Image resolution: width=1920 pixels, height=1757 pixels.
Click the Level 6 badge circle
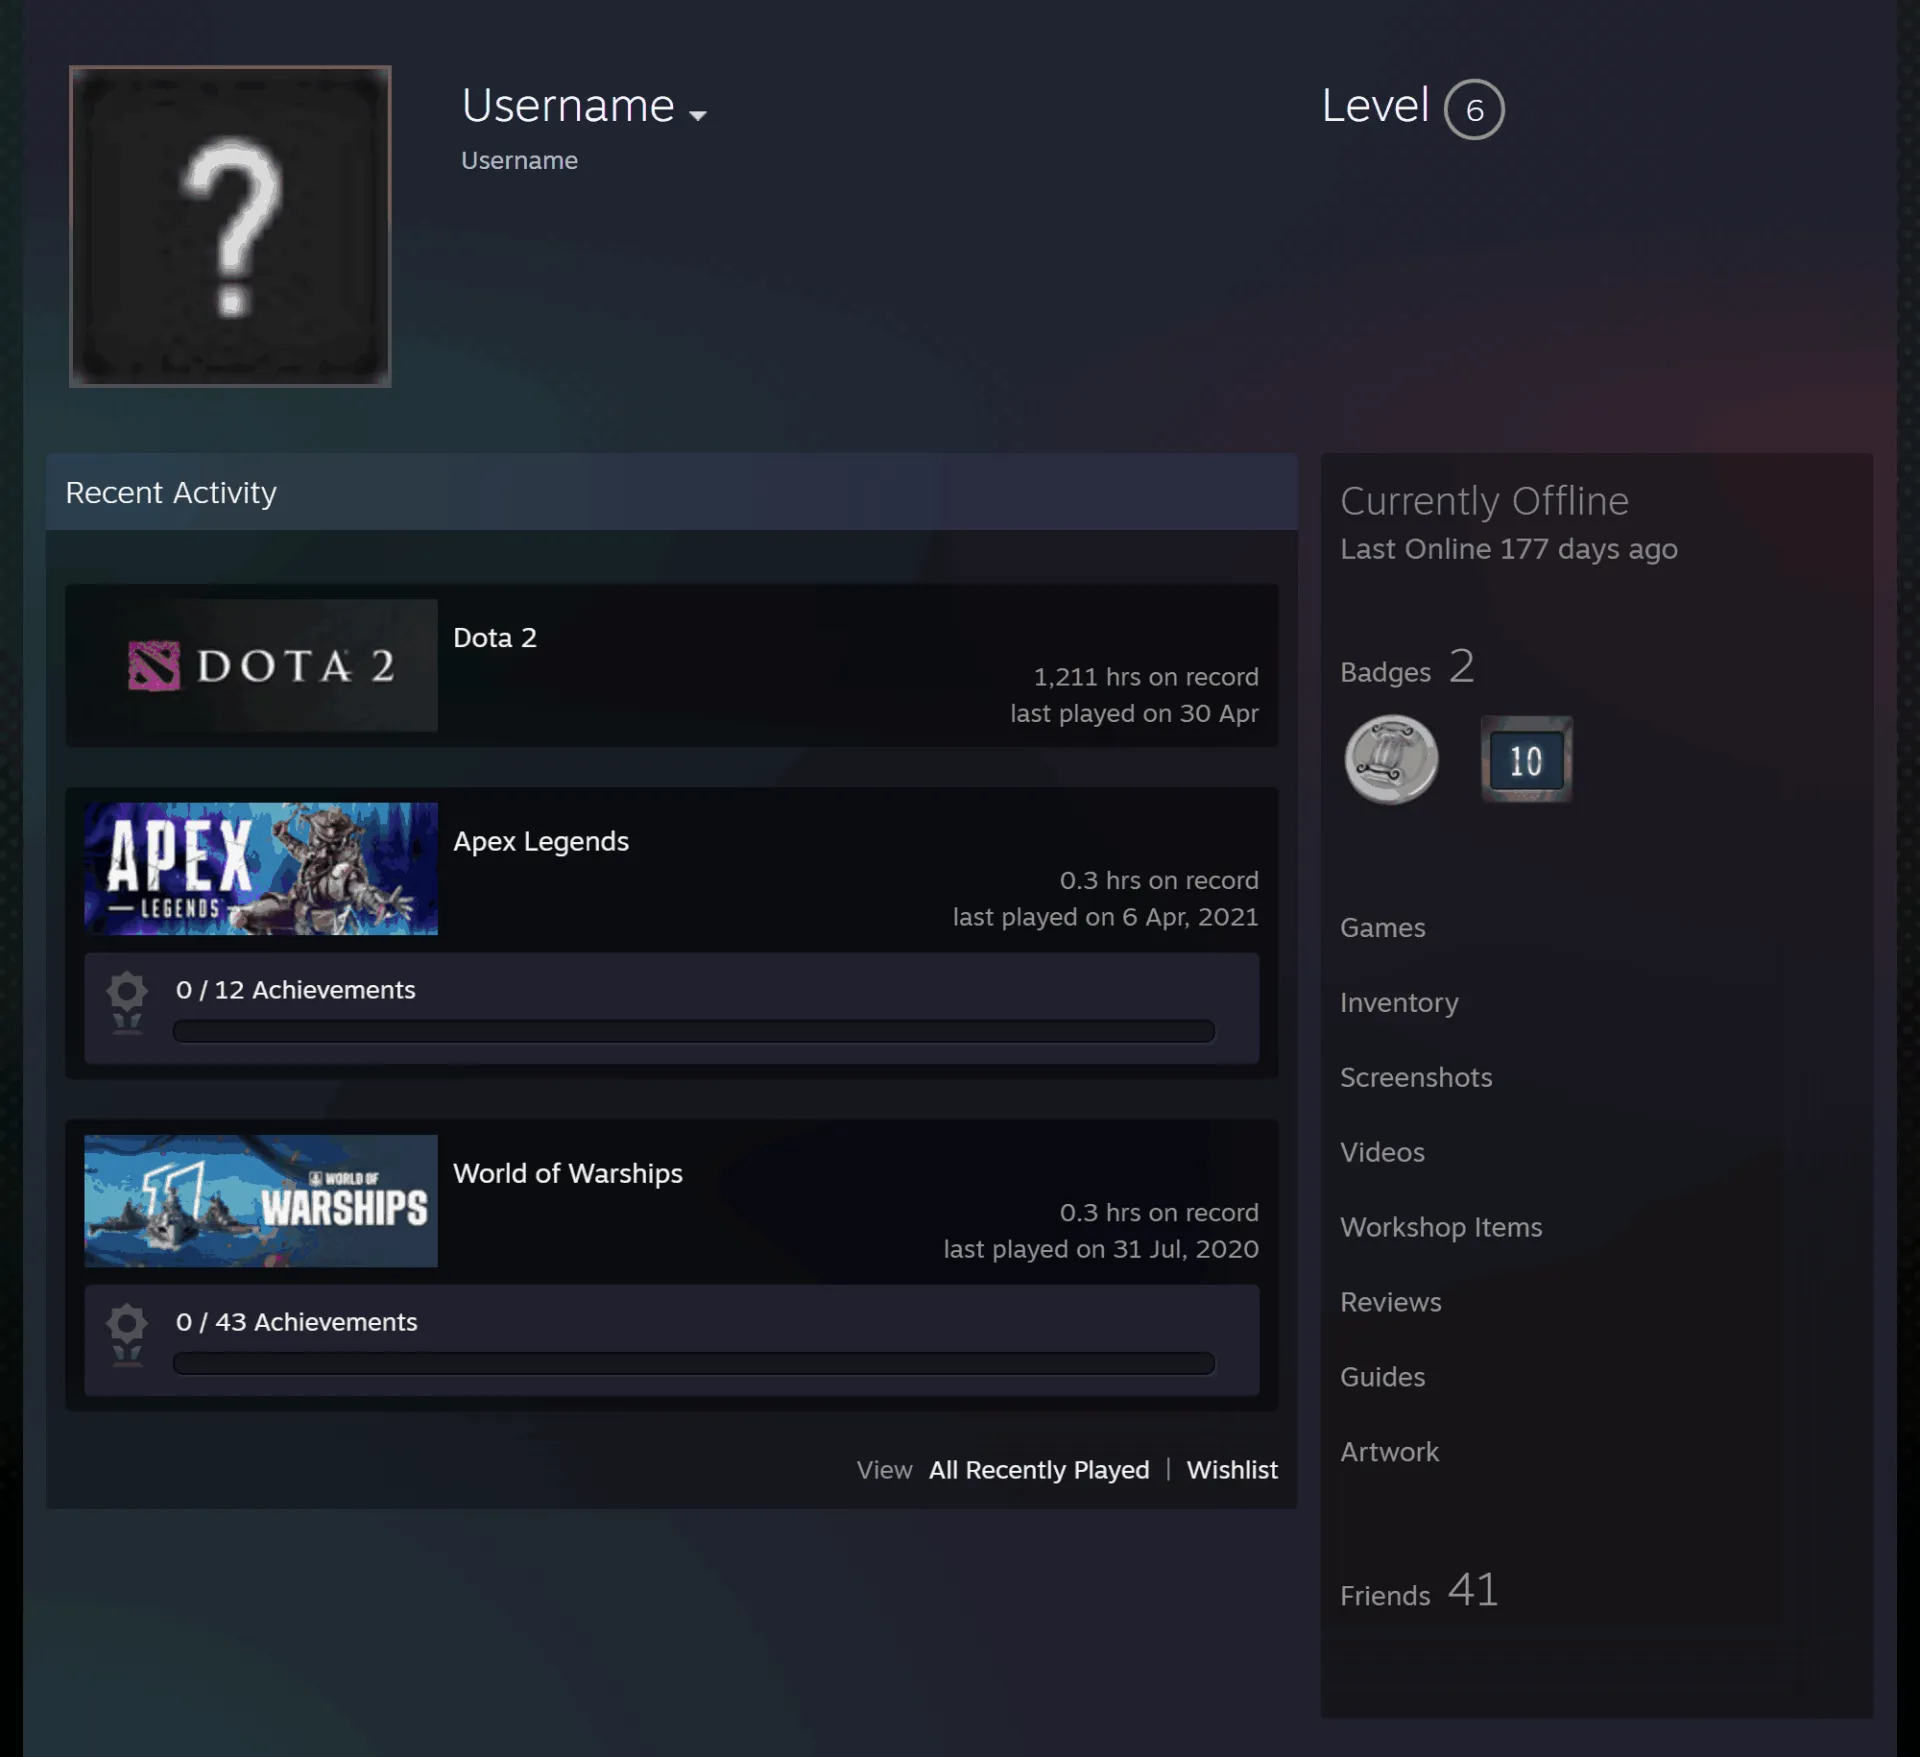click(1474, 109)
